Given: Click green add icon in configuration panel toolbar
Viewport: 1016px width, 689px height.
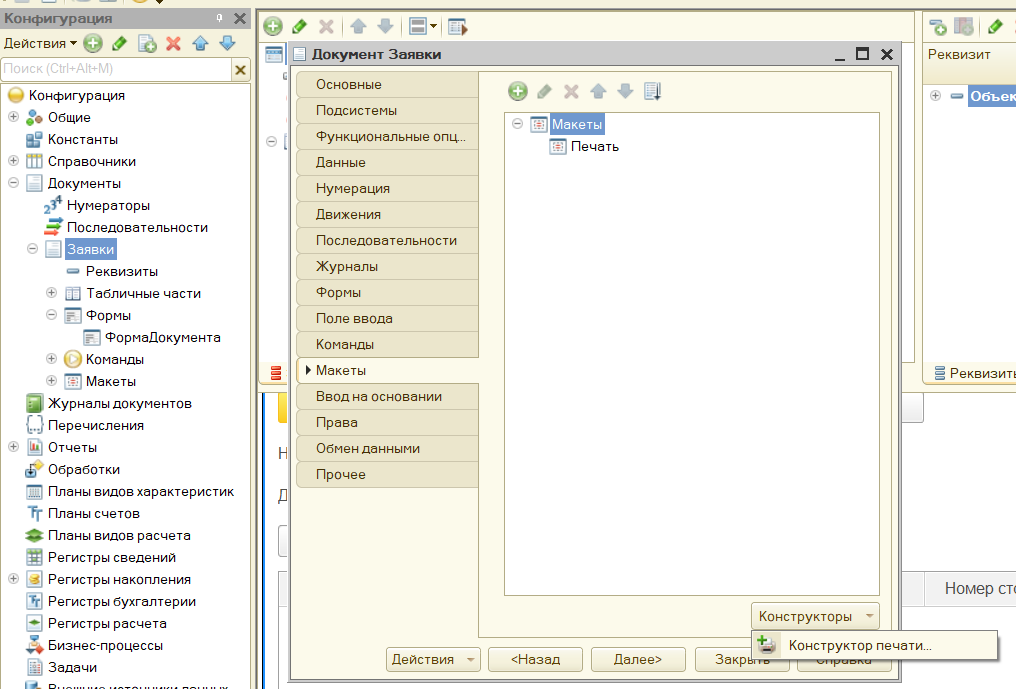Looking at the screenshot, I should pos(93,43).
